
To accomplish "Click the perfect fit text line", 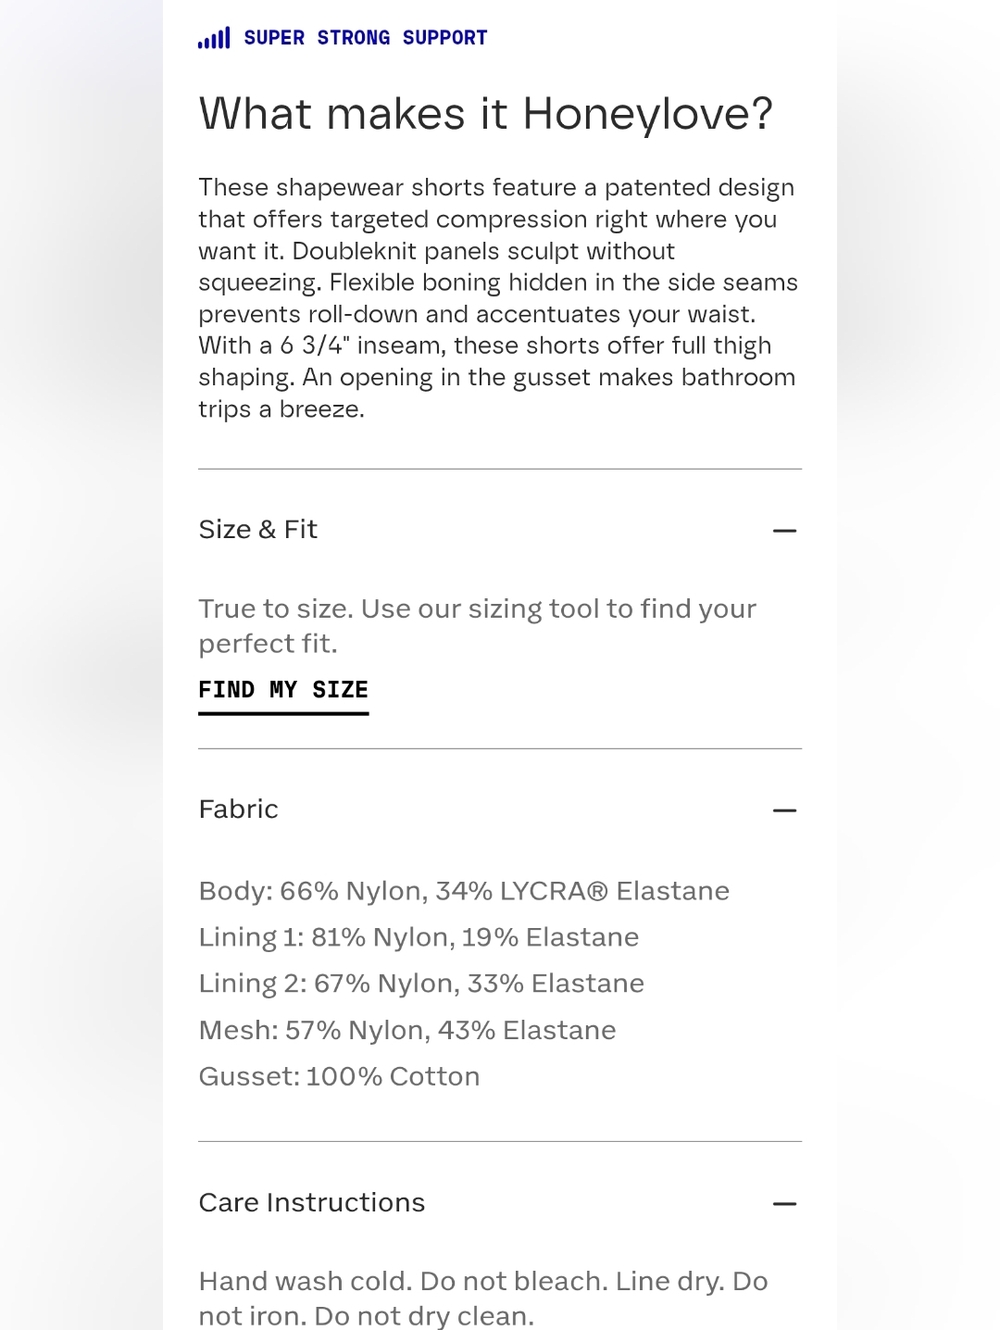I will point(268,644).
